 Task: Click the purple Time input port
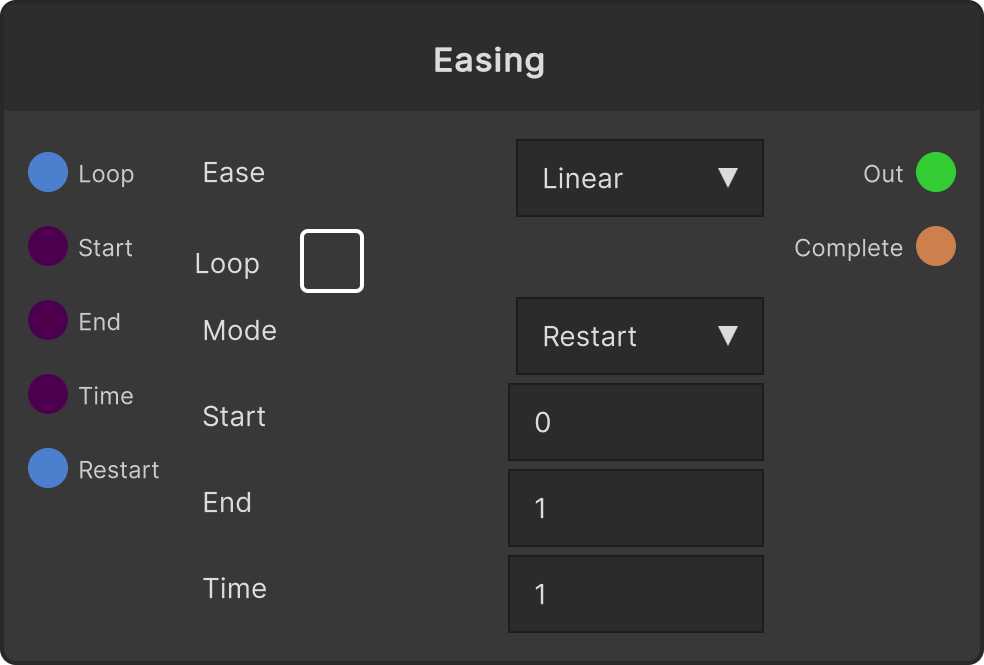pyautogui.click(x=48, y=394)
